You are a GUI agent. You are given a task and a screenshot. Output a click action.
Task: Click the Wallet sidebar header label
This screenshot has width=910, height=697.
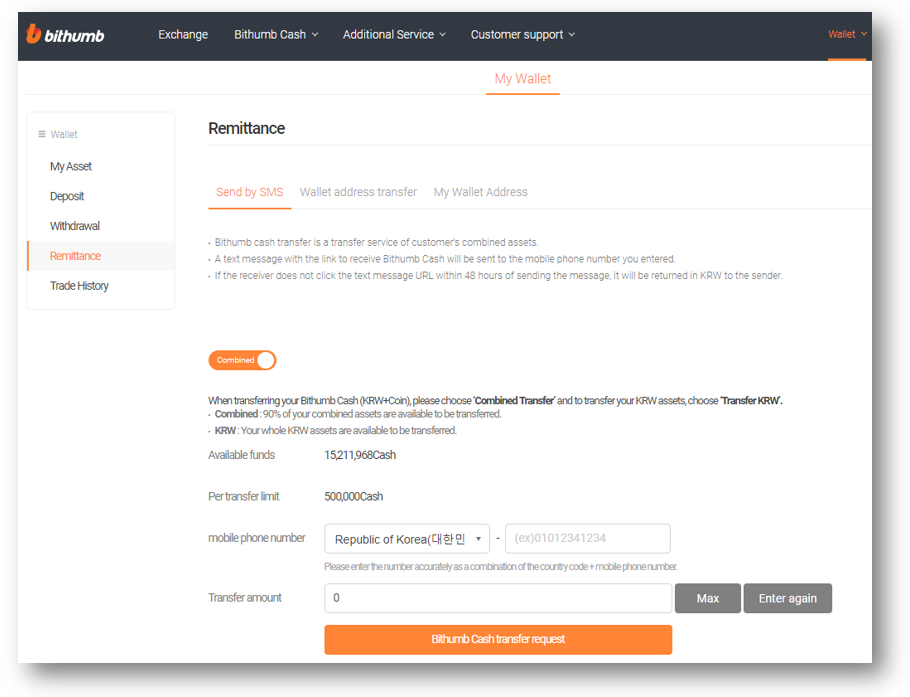point(64,135)
